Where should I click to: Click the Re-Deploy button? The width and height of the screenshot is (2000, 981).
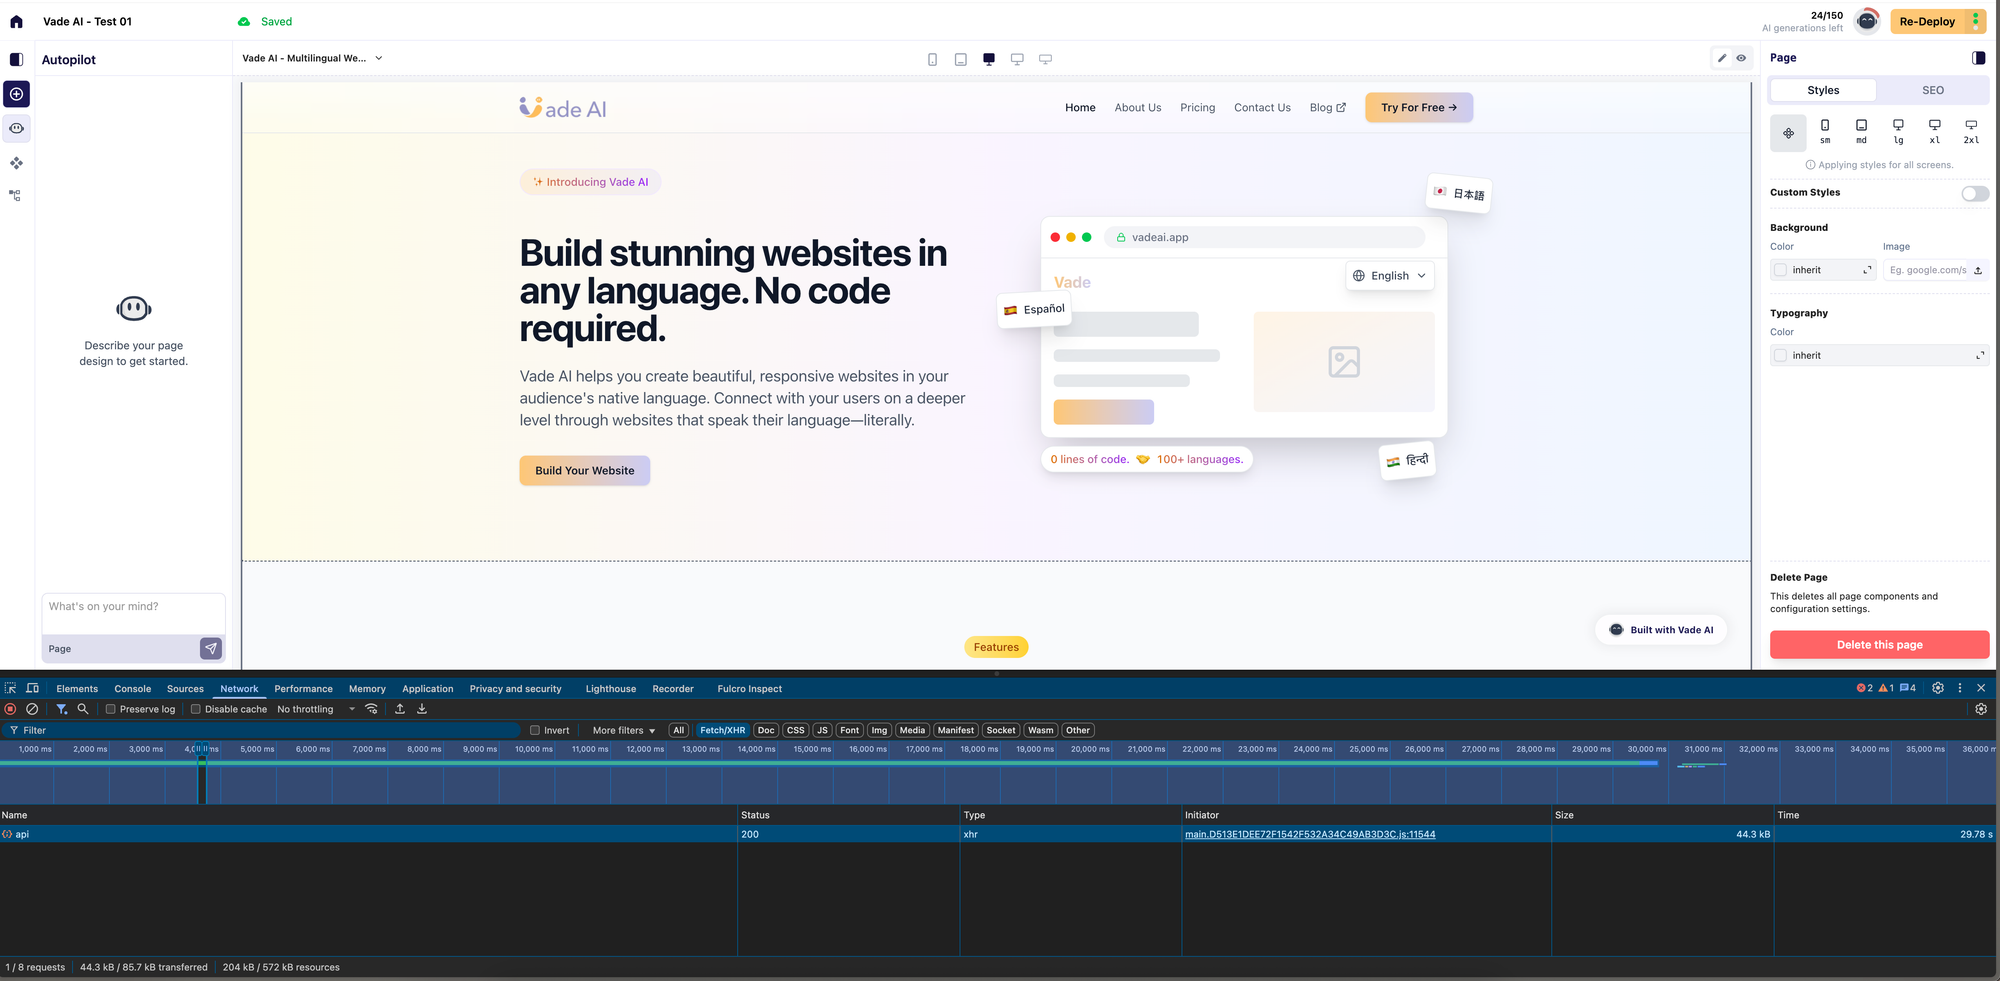(x=1927, y=21)
